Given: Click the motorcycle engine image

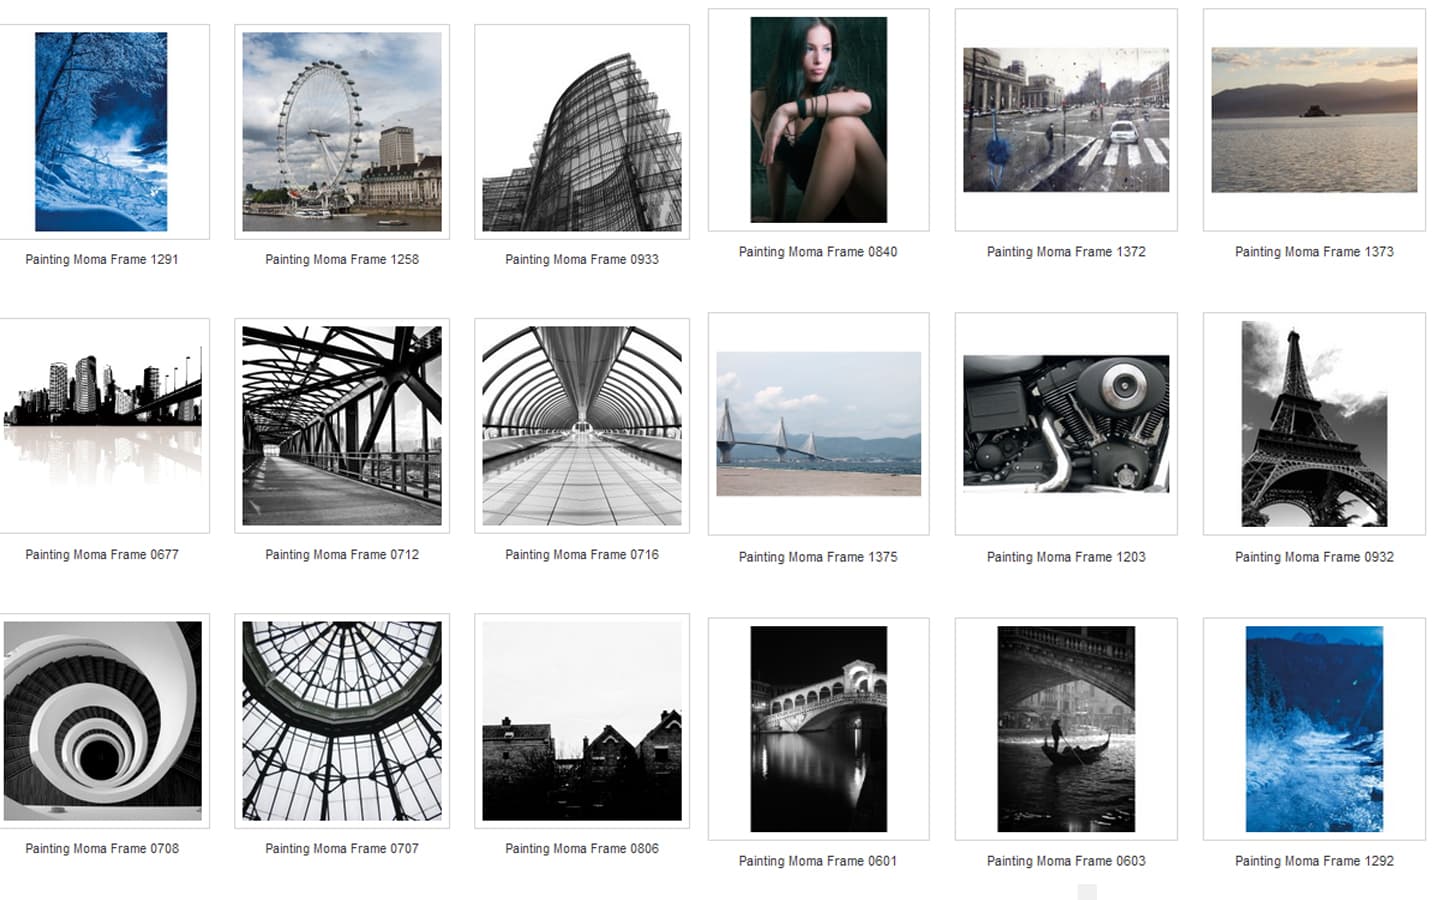Looking at the screenshot, I should 1066,423.
